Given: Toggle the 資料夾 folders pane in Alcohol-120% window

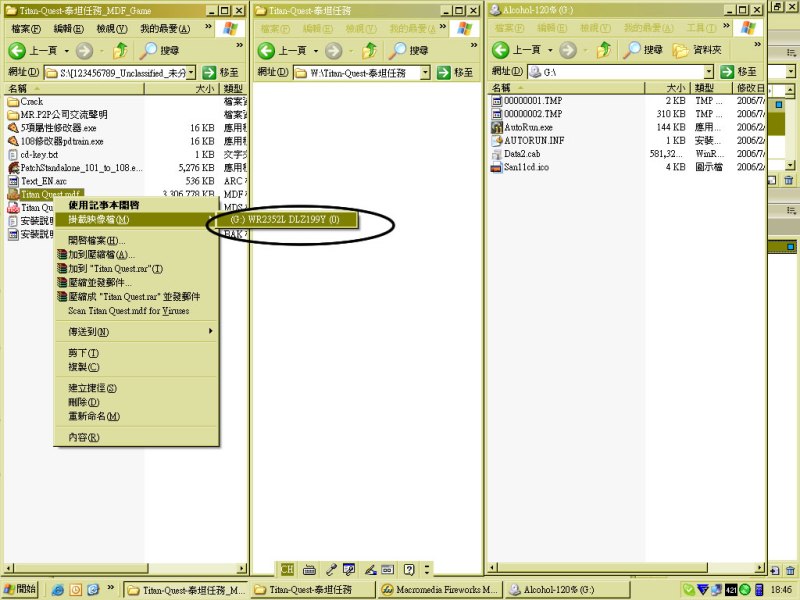Looking at the screenshot, I should [696, 49].
